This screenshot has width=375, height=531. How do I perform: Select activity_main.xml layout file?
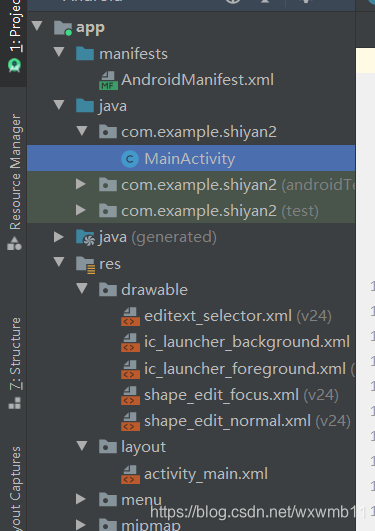(x=206, y=474)
